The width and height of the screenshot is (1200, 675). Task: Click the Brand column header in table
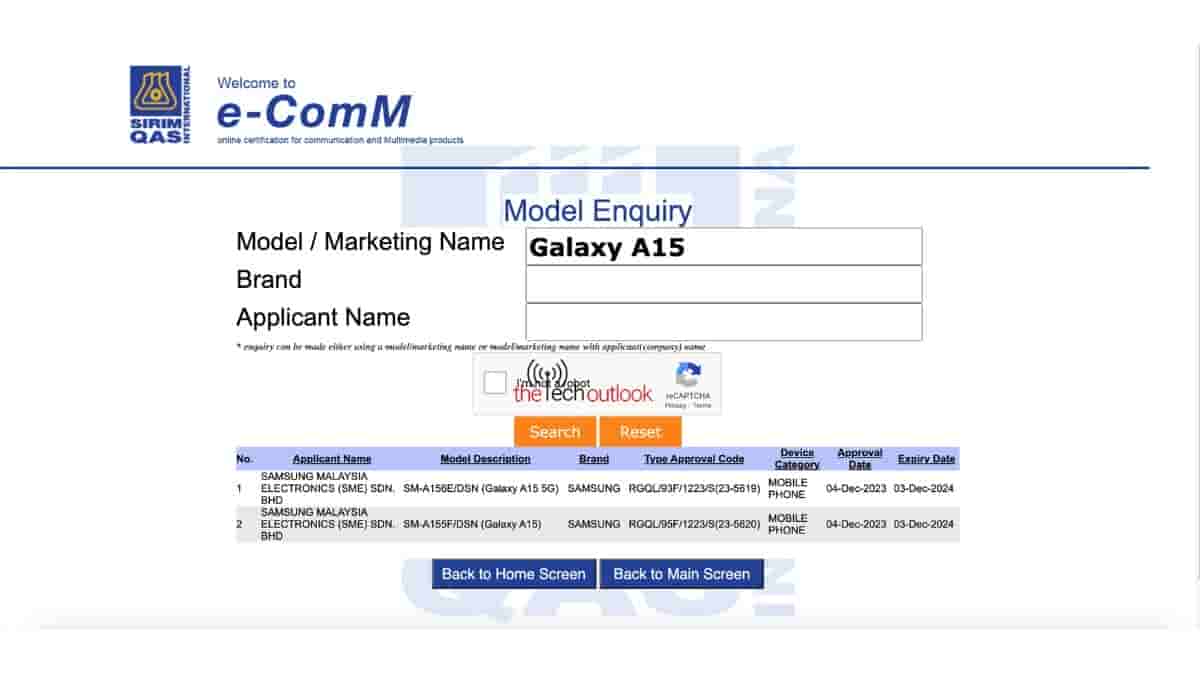(593, 459)
